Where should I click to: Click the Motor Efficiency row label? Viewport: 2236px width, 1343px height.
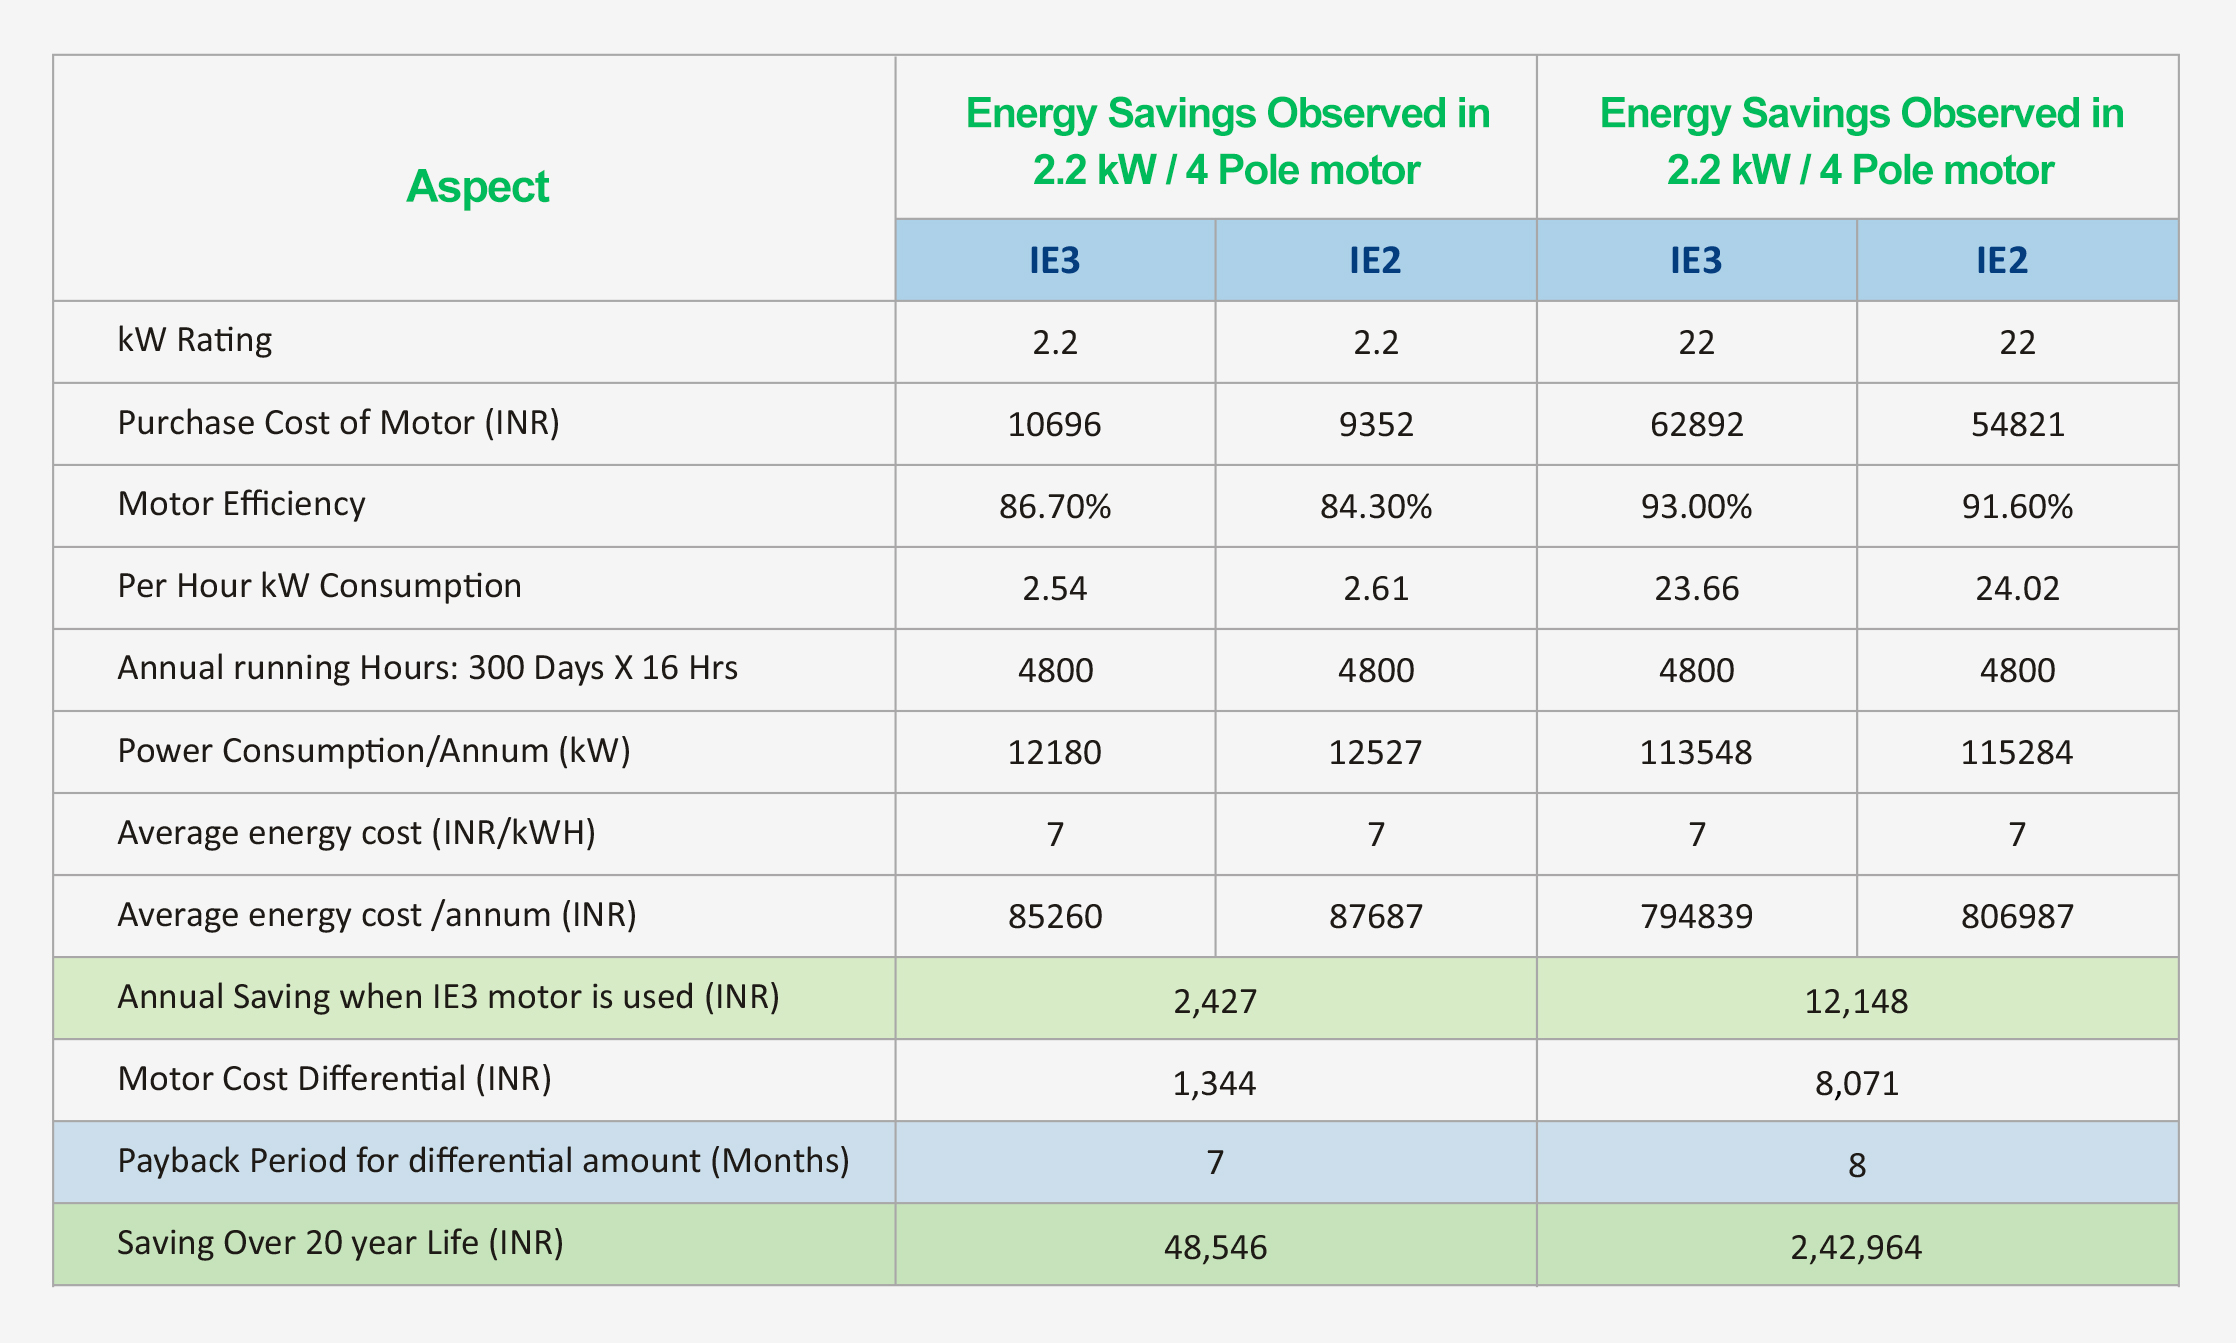(x=241, y=504)
